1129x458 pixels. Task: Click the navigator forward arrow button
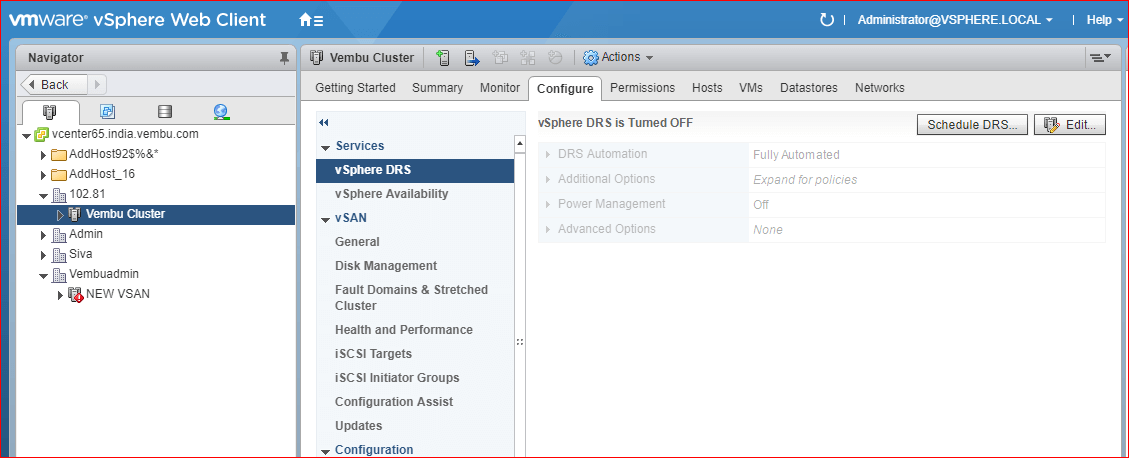coord(97,84)
